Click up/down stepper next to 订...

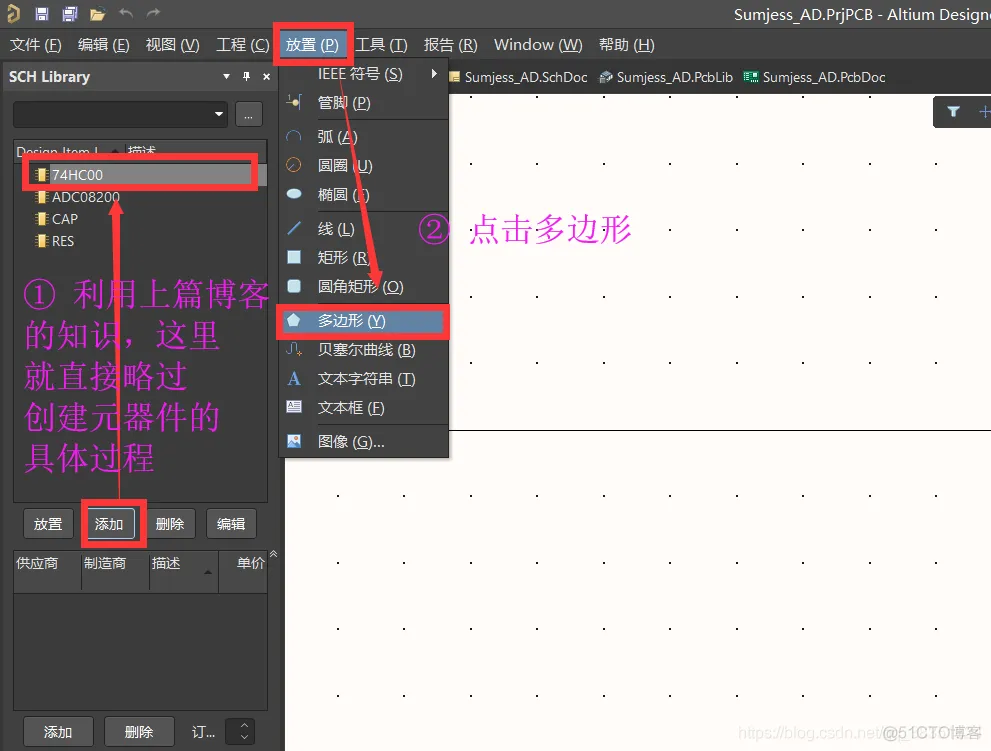coord(244,731)
